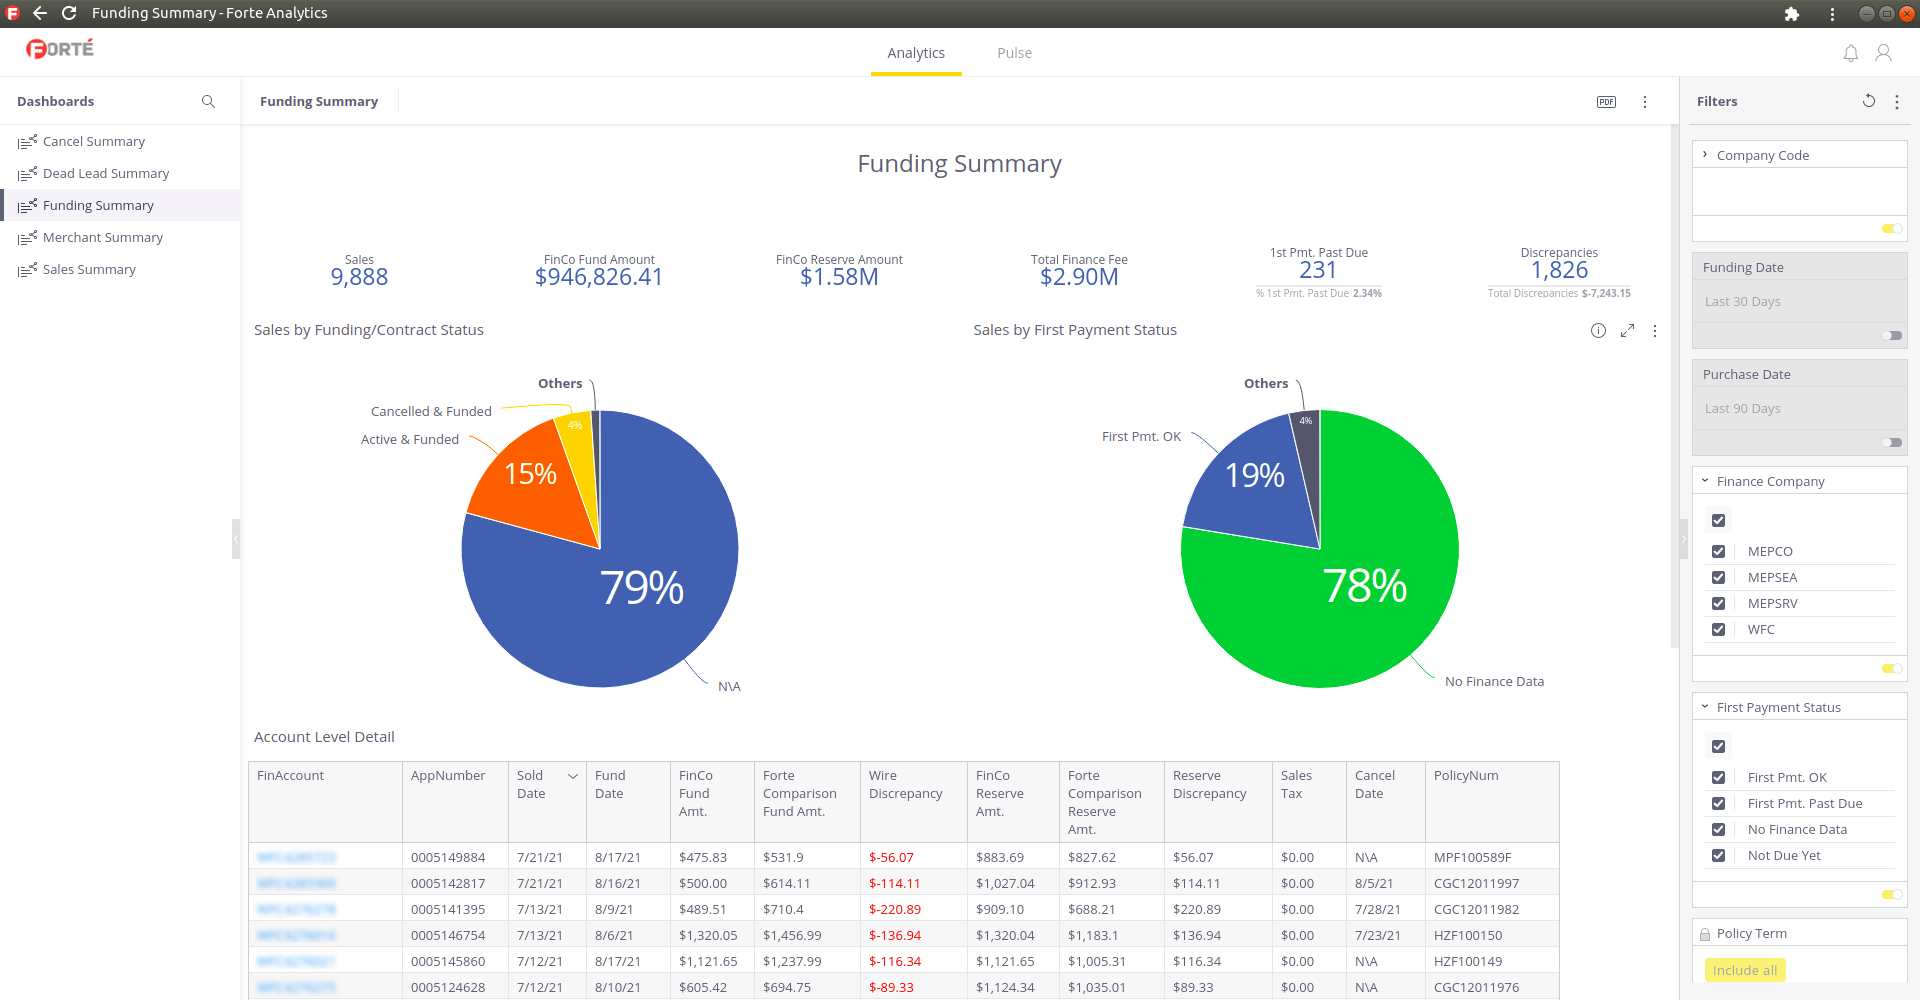1920x1000 pixels.
Task: Switch to the Pulse tab
Action: click(1014, 53)
